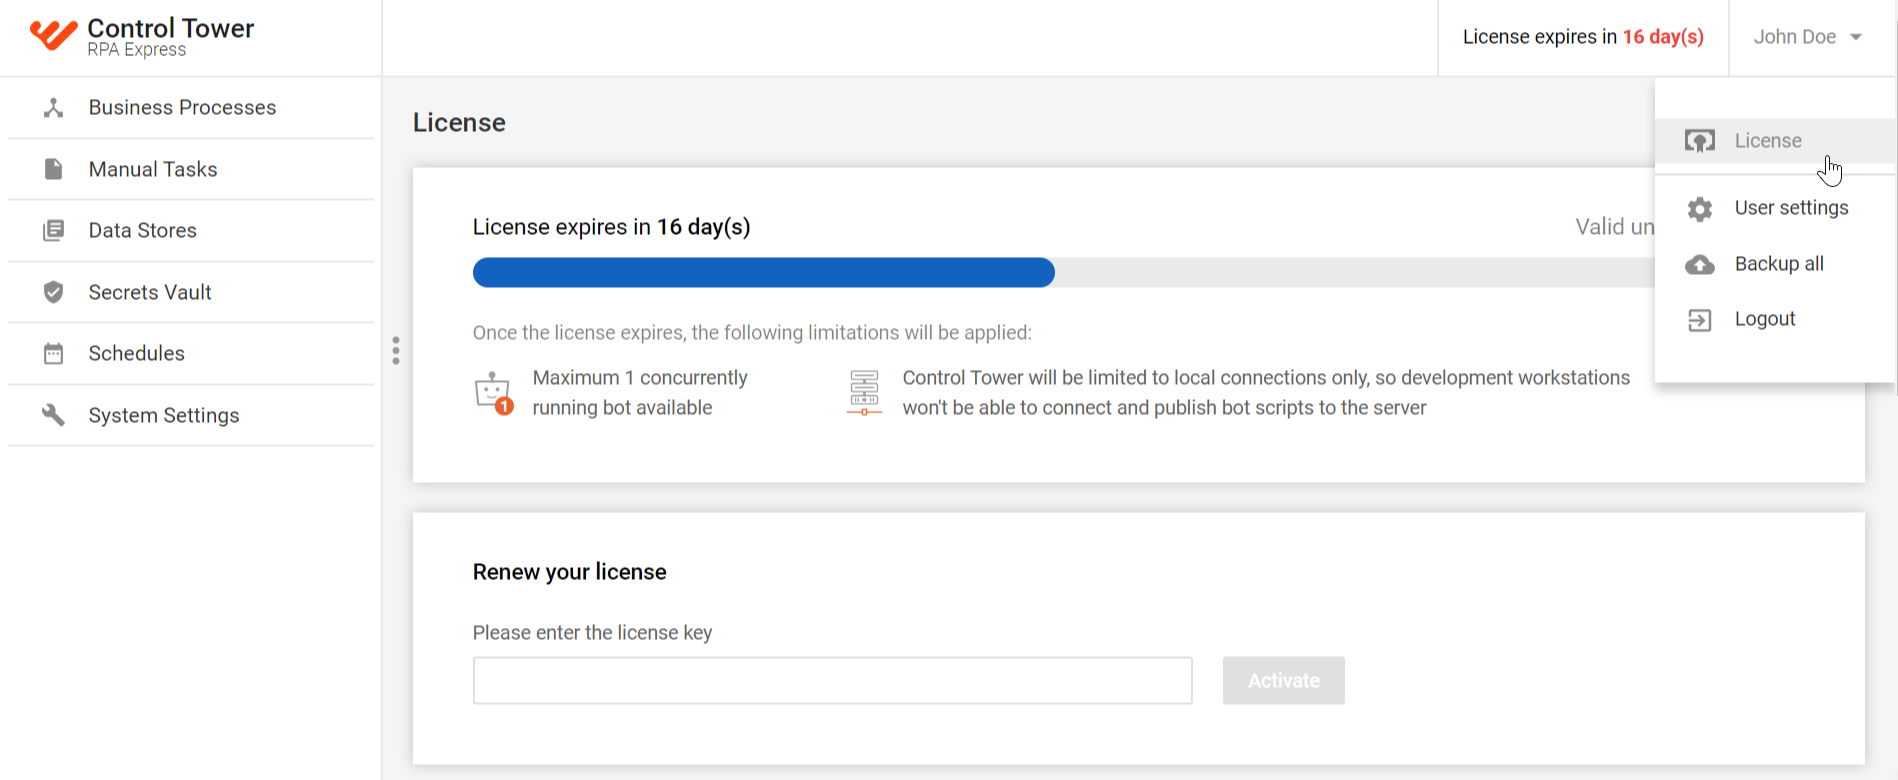
Task: Click the blue license expiry progress bar
Action: [763, 273]
